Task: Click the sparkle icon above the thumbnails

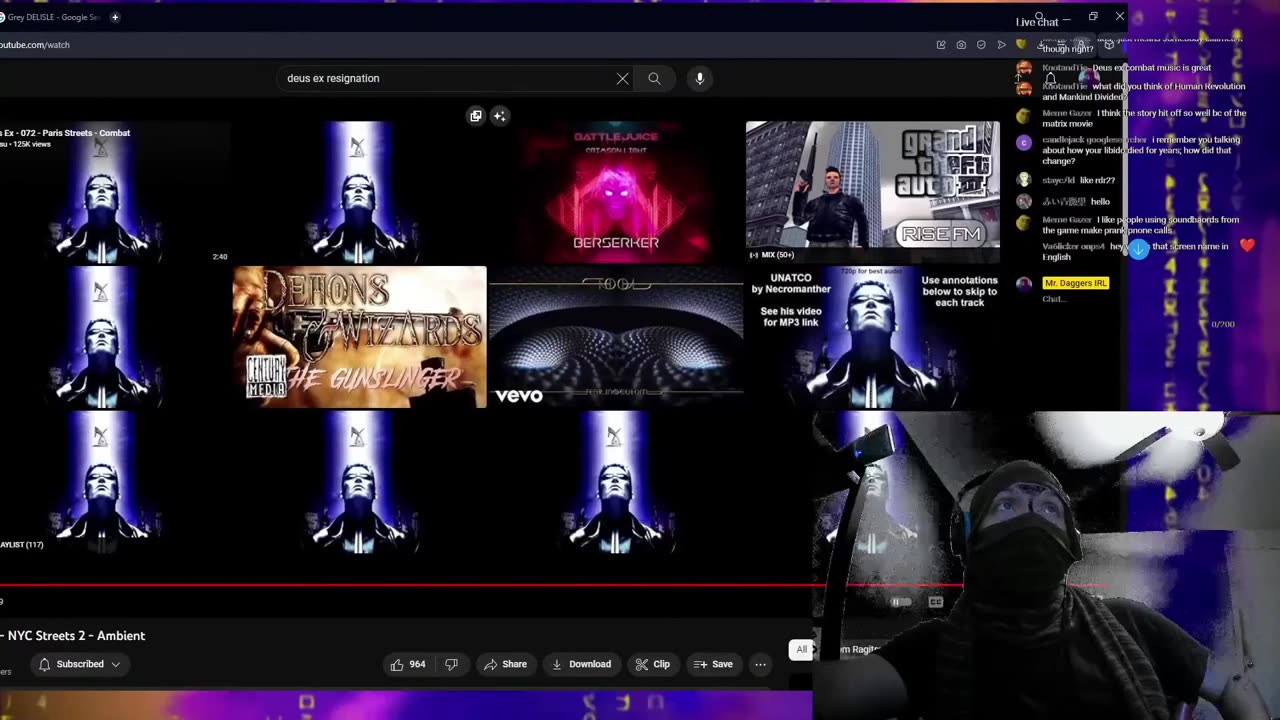Action: click(499, 116)
